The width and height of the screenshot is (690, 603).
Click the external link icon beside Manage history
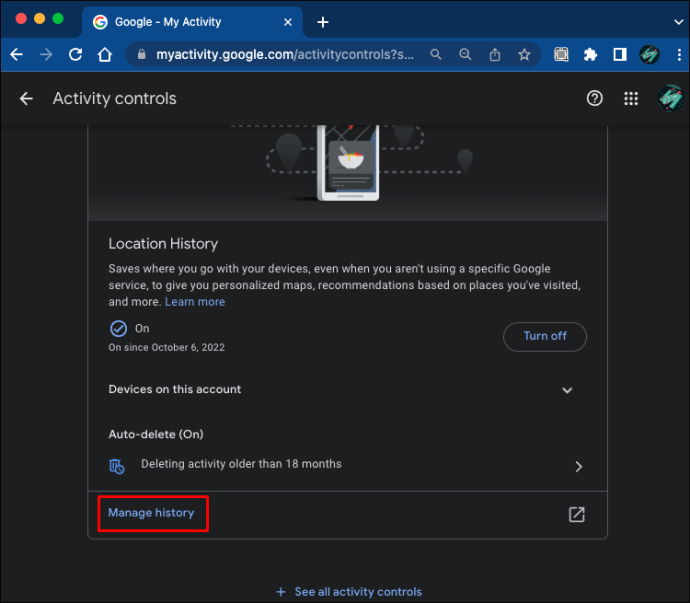tap(576, 514)
